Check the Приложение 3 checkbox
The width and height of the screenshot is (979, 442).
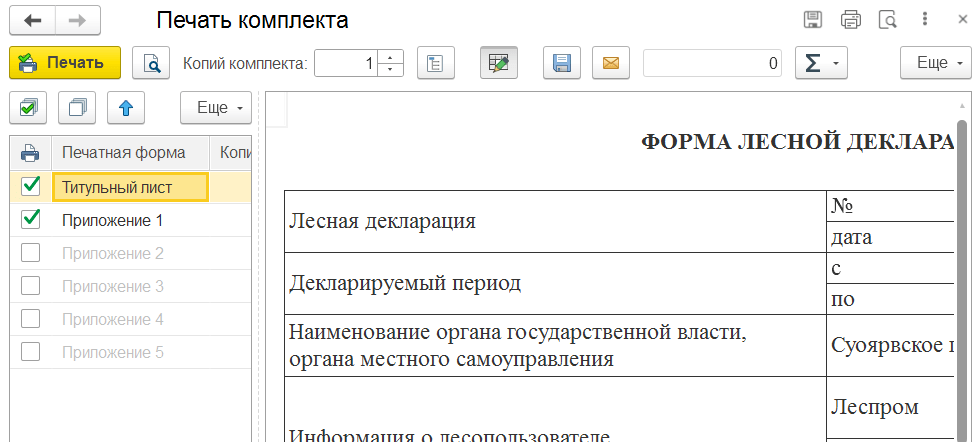pyautogui.click(x=31, y=286)
